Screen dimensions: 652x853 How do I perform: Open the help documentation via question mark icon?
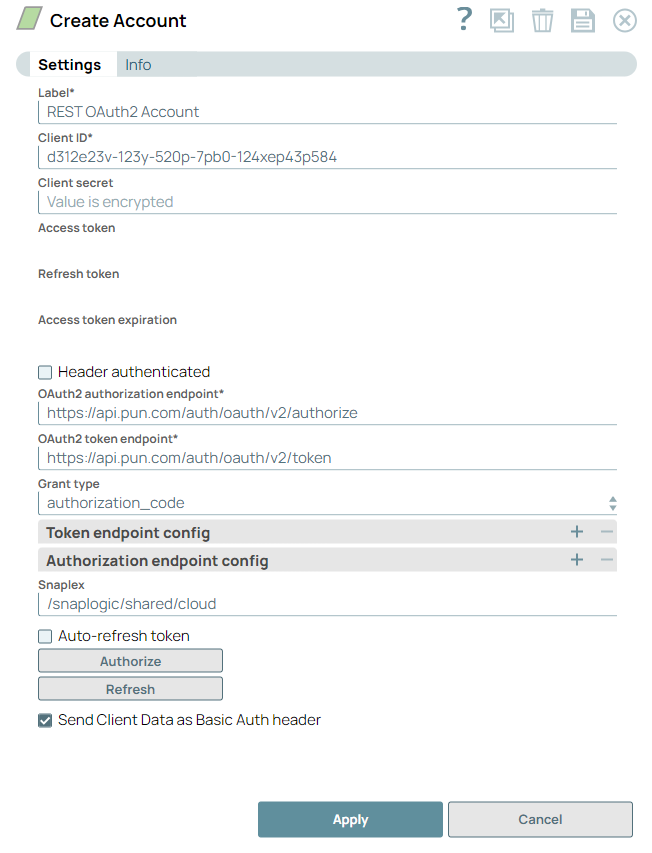pos(463,19)
